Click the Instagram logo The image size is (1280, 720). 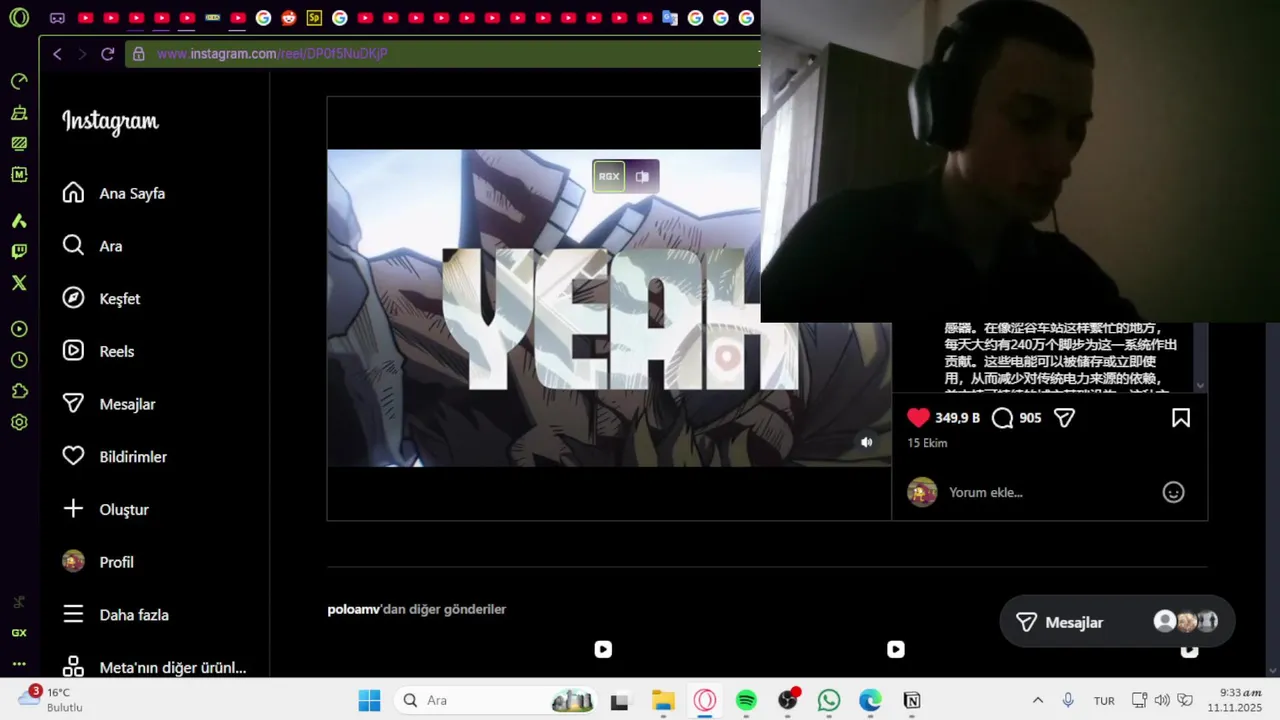[x=110, y=122]
